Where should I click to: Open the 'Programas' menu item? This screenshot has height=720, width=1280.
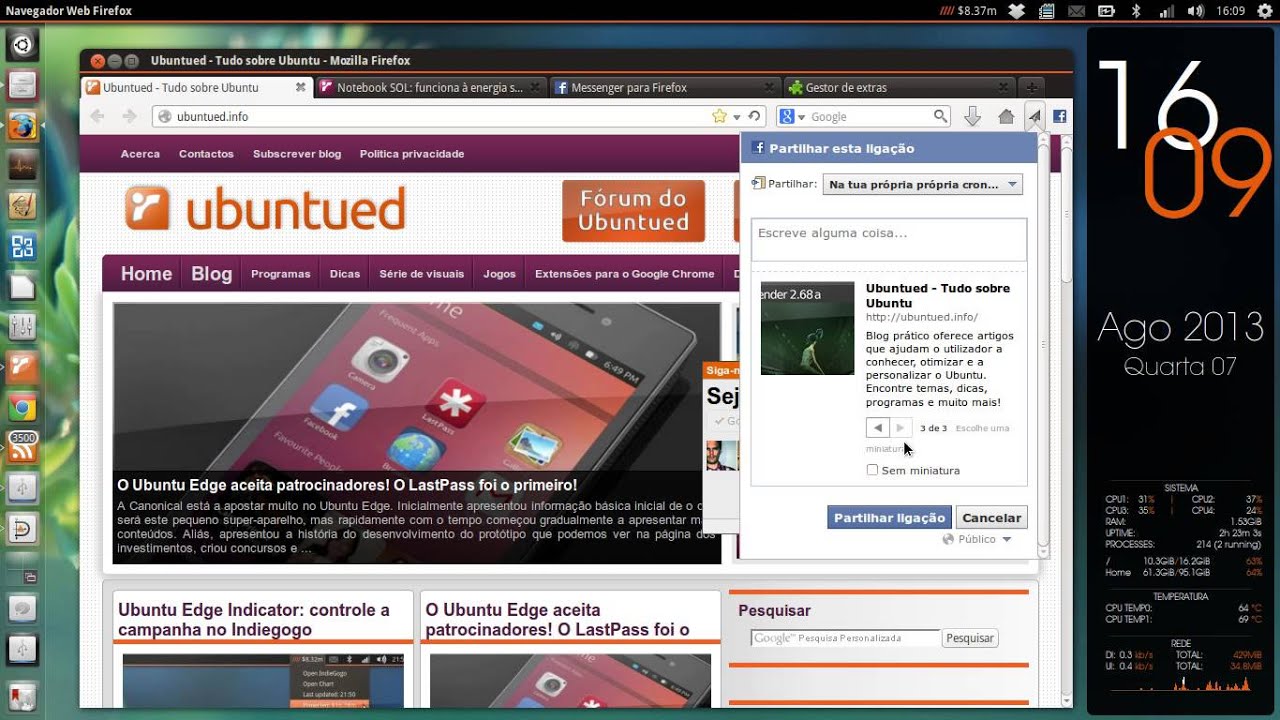(x=280, y=274)
